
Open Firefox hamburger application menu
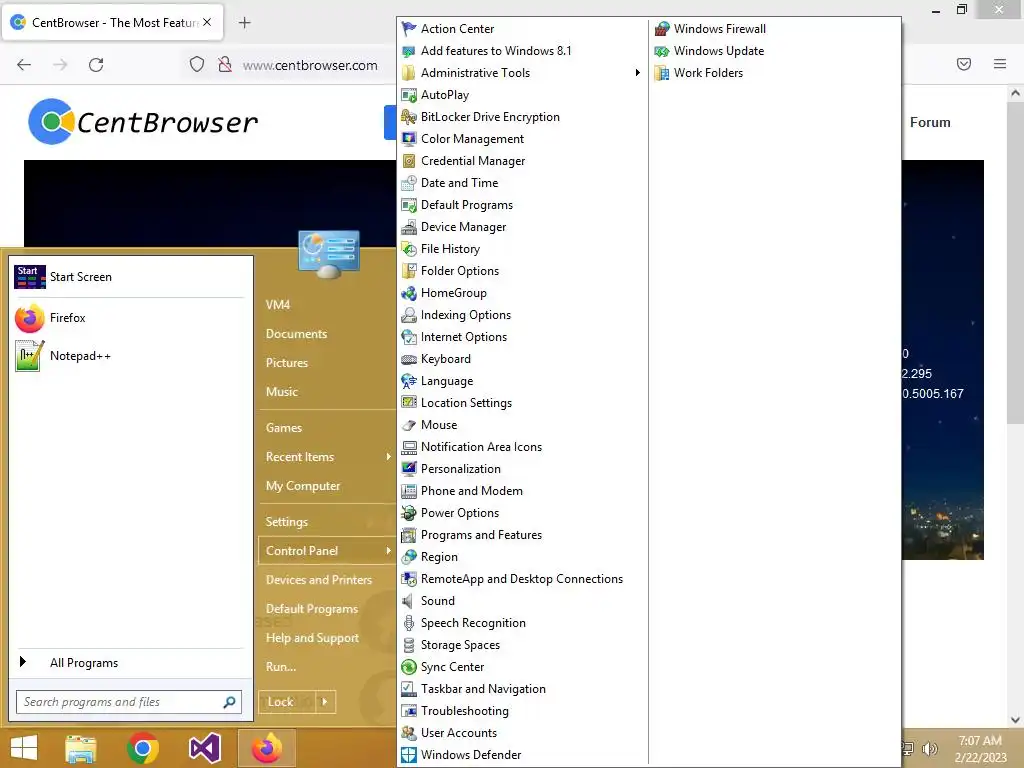[x=1000, y=64]
